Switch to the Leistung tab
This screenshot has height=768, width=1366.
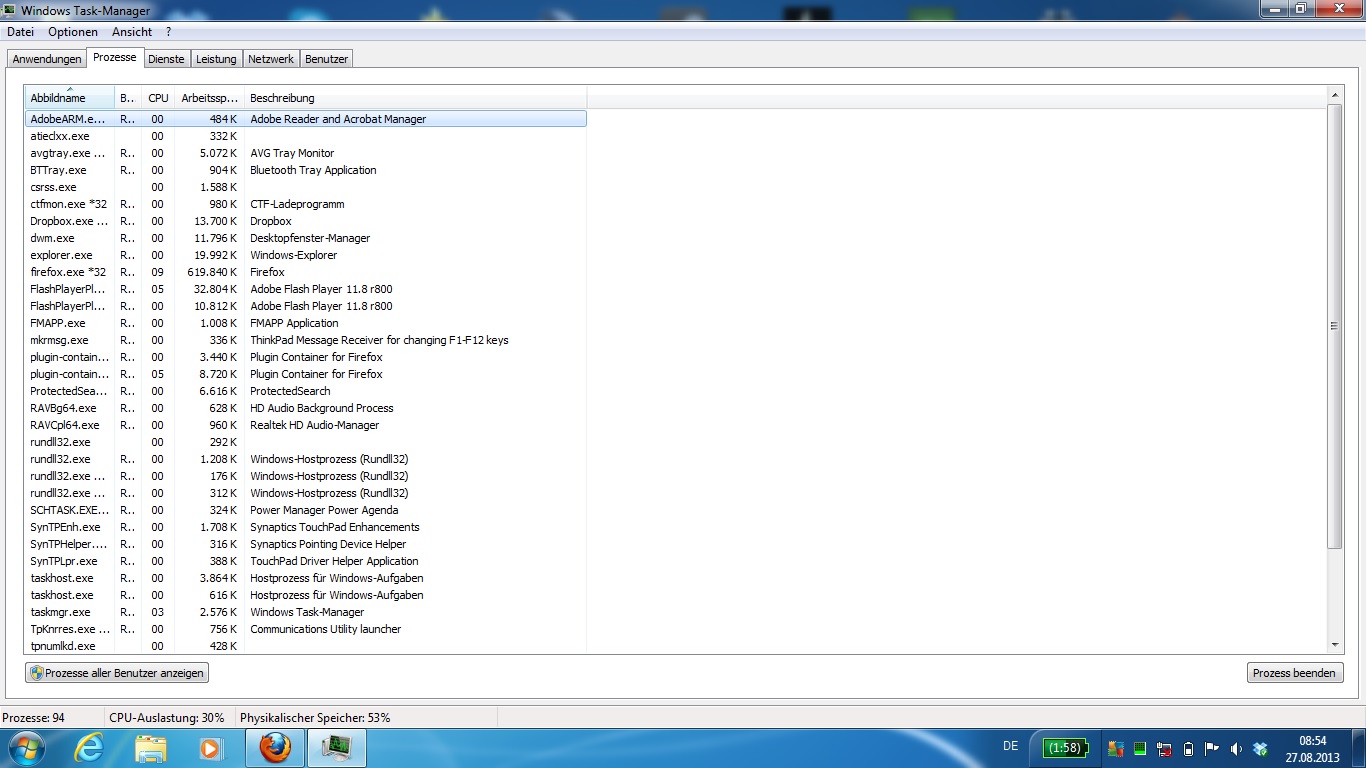[x=216, y=59]
